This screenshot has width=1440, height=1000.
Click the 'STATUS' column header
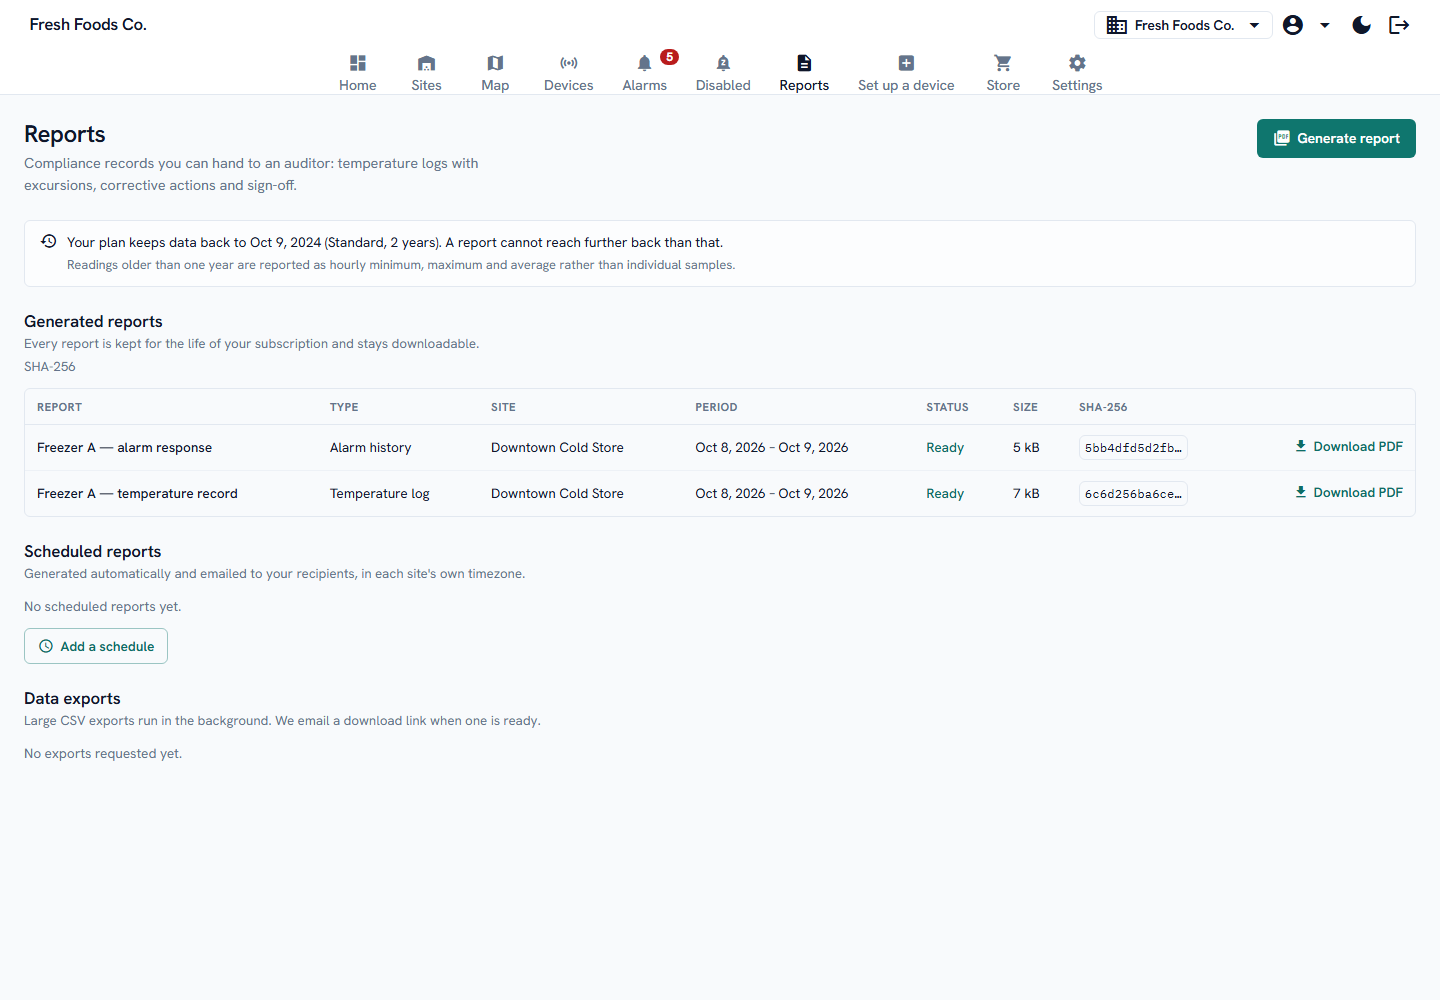tap(947, 407)
